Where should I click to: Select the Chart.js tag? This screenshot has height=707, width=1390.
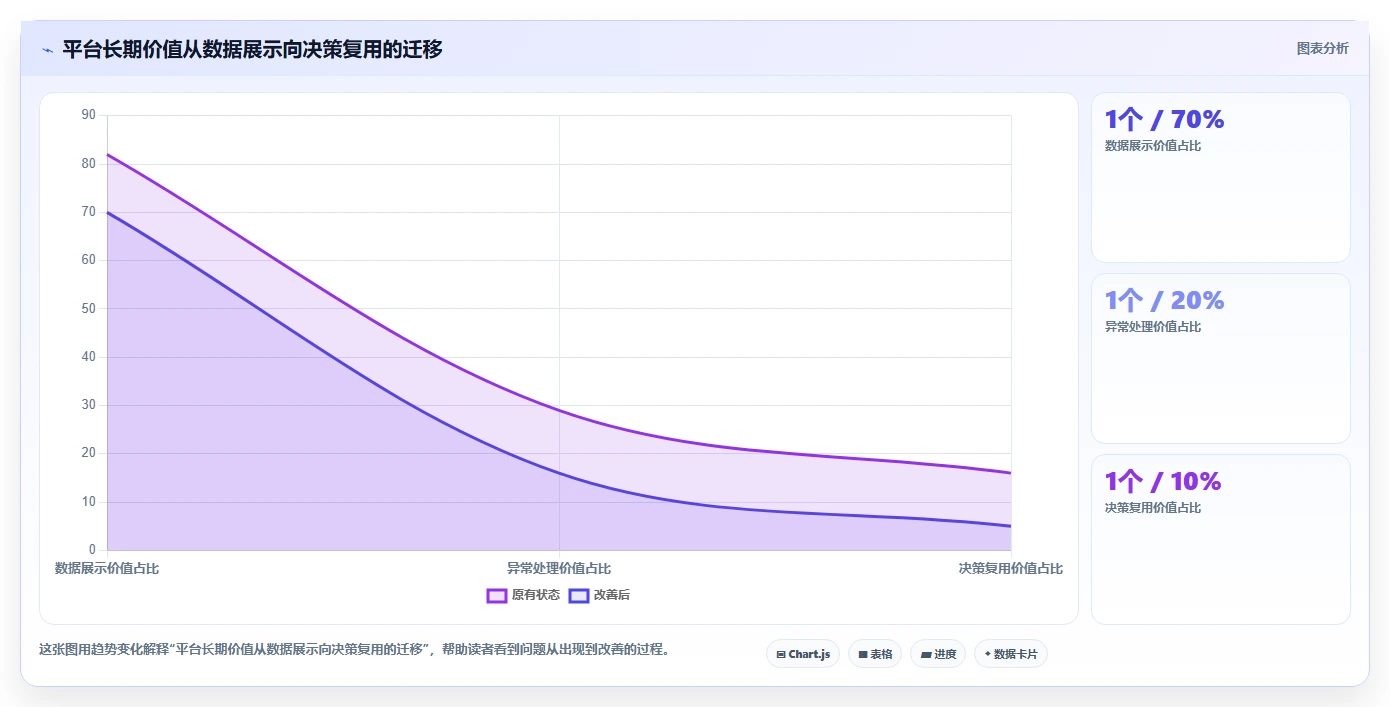803,654
